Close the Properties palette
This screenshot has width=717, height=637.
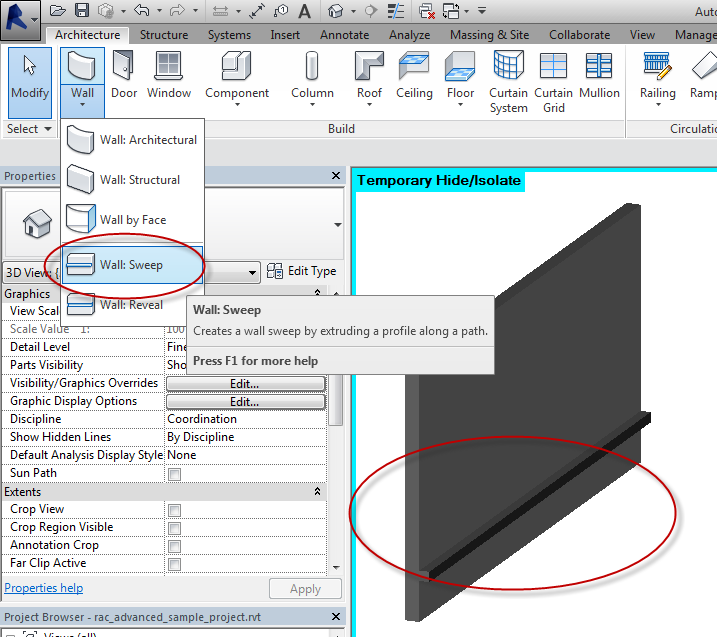click(336, 176)
